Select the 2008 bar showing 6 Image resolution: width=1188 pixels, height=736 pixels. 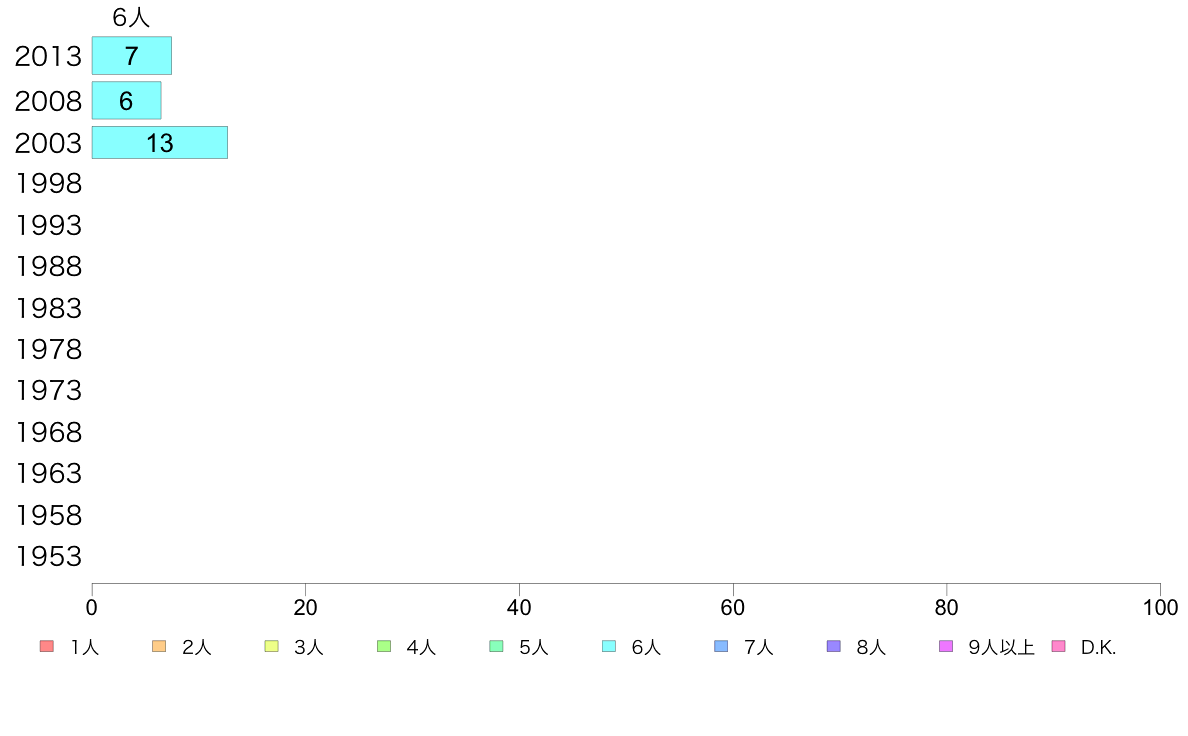[x=127, y=100]
